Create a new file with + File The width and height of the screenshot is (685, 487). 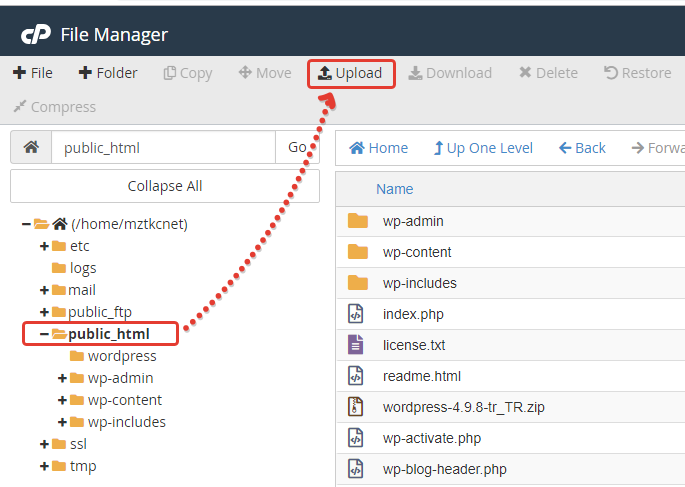pos(33,73)
